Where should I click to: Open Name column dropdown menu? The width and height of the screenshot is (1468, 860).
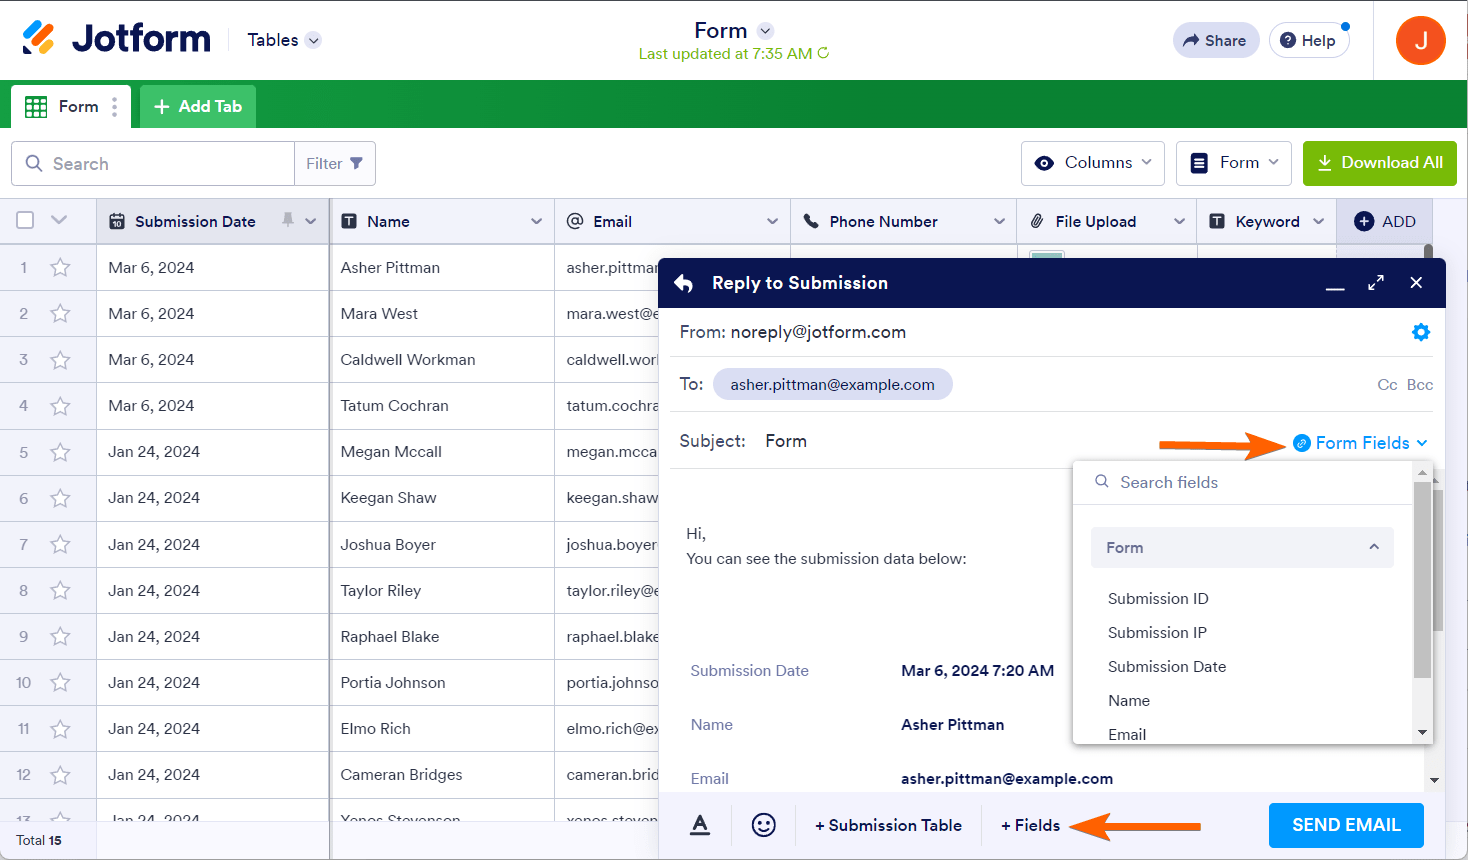pos(537,221)
